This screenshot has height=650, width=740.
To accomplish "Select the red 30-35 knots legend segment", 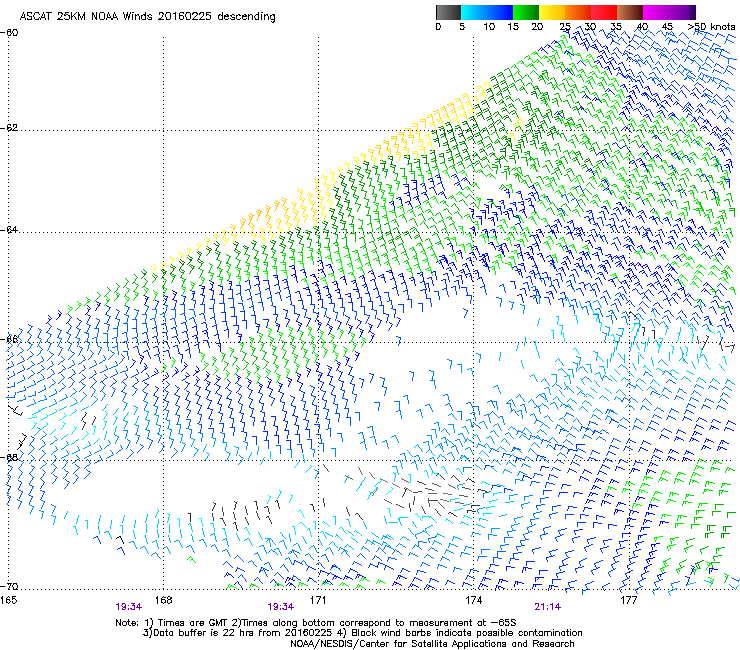I will (604, 12).
